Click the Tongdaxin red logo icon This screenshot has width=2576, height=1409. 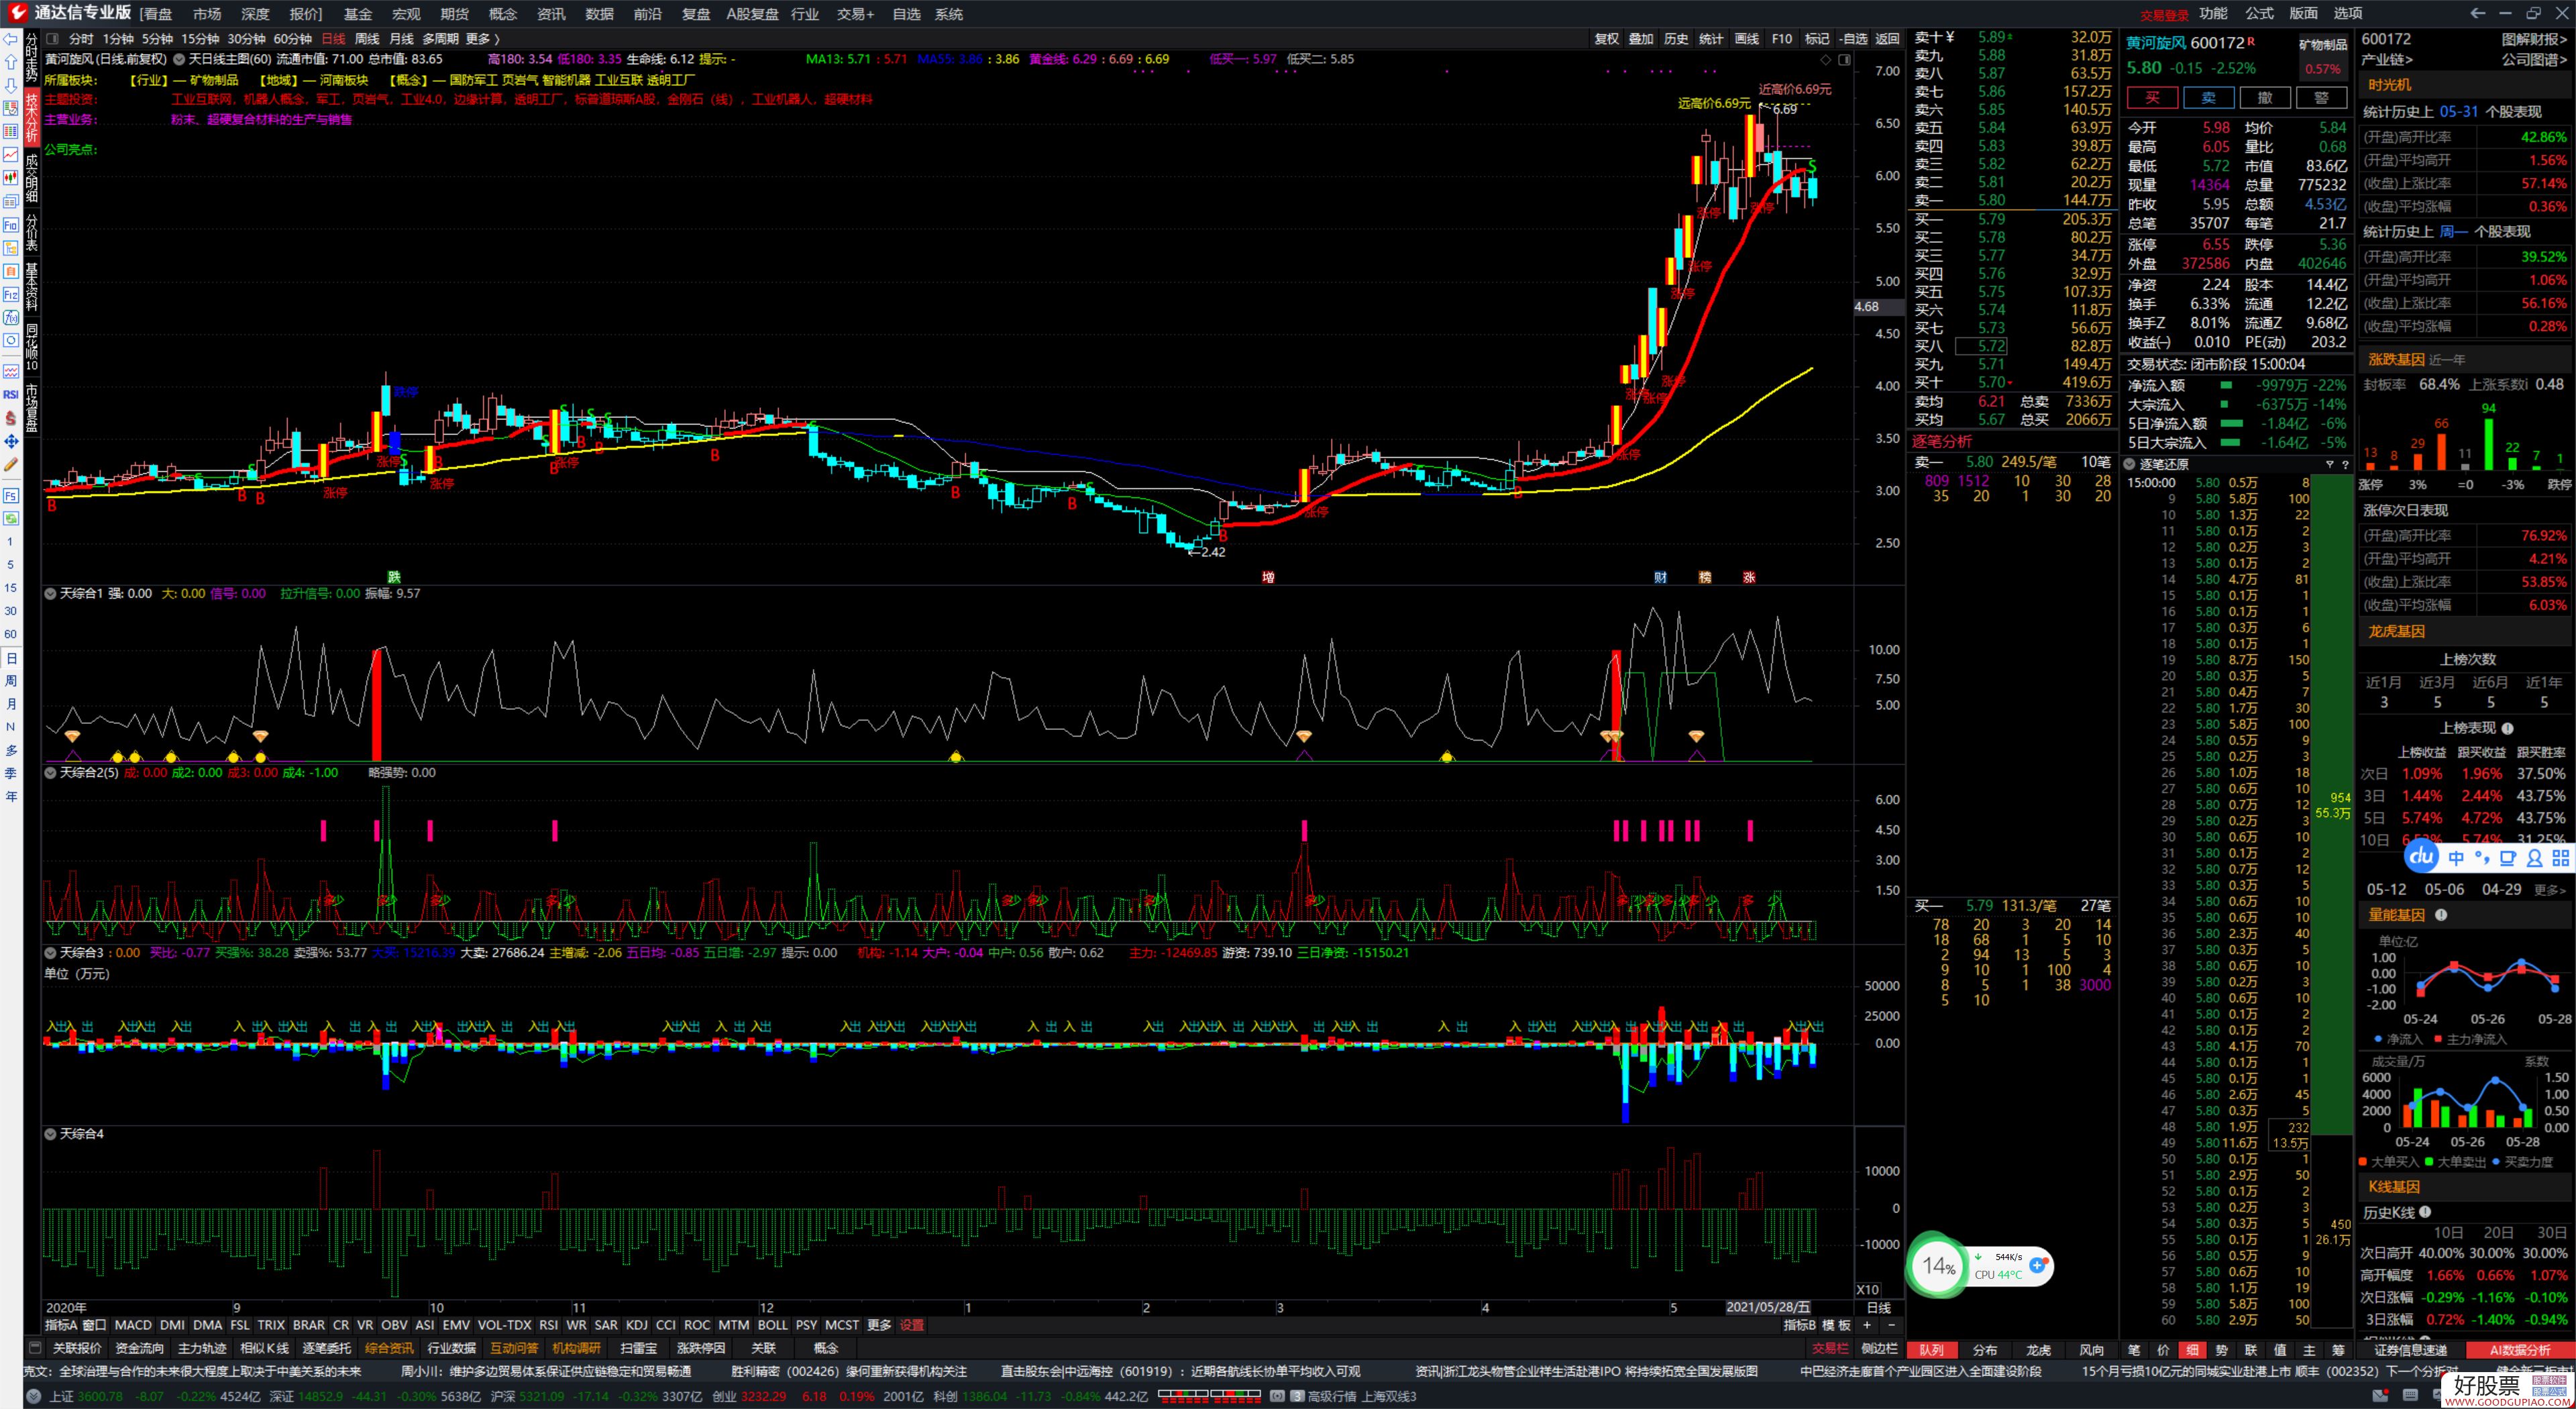pyautogui.click(x=17, y=13)
